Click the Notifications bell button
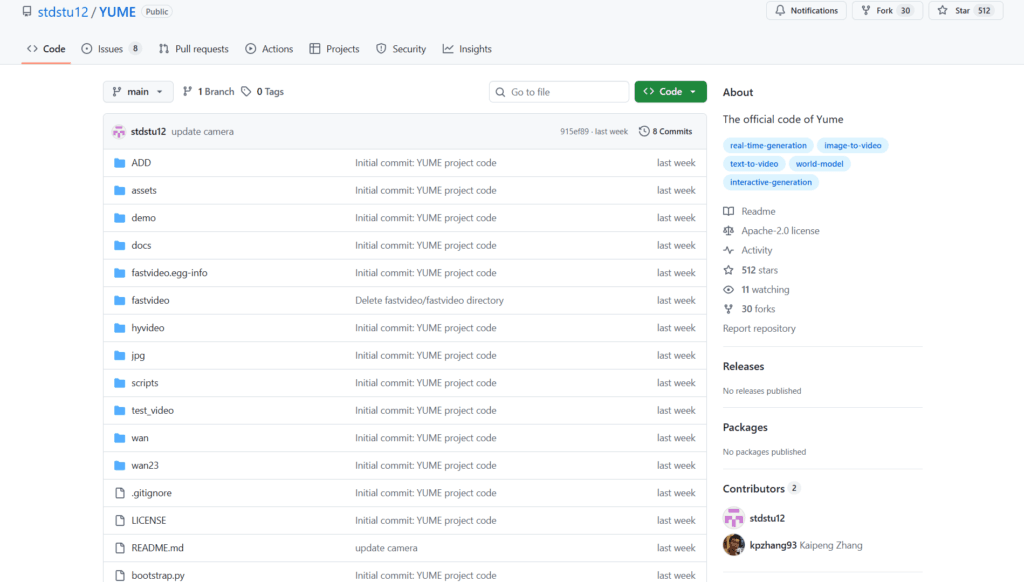Image resolution: width=1024 pixels, height=582 pixels. tap(806, 11)
